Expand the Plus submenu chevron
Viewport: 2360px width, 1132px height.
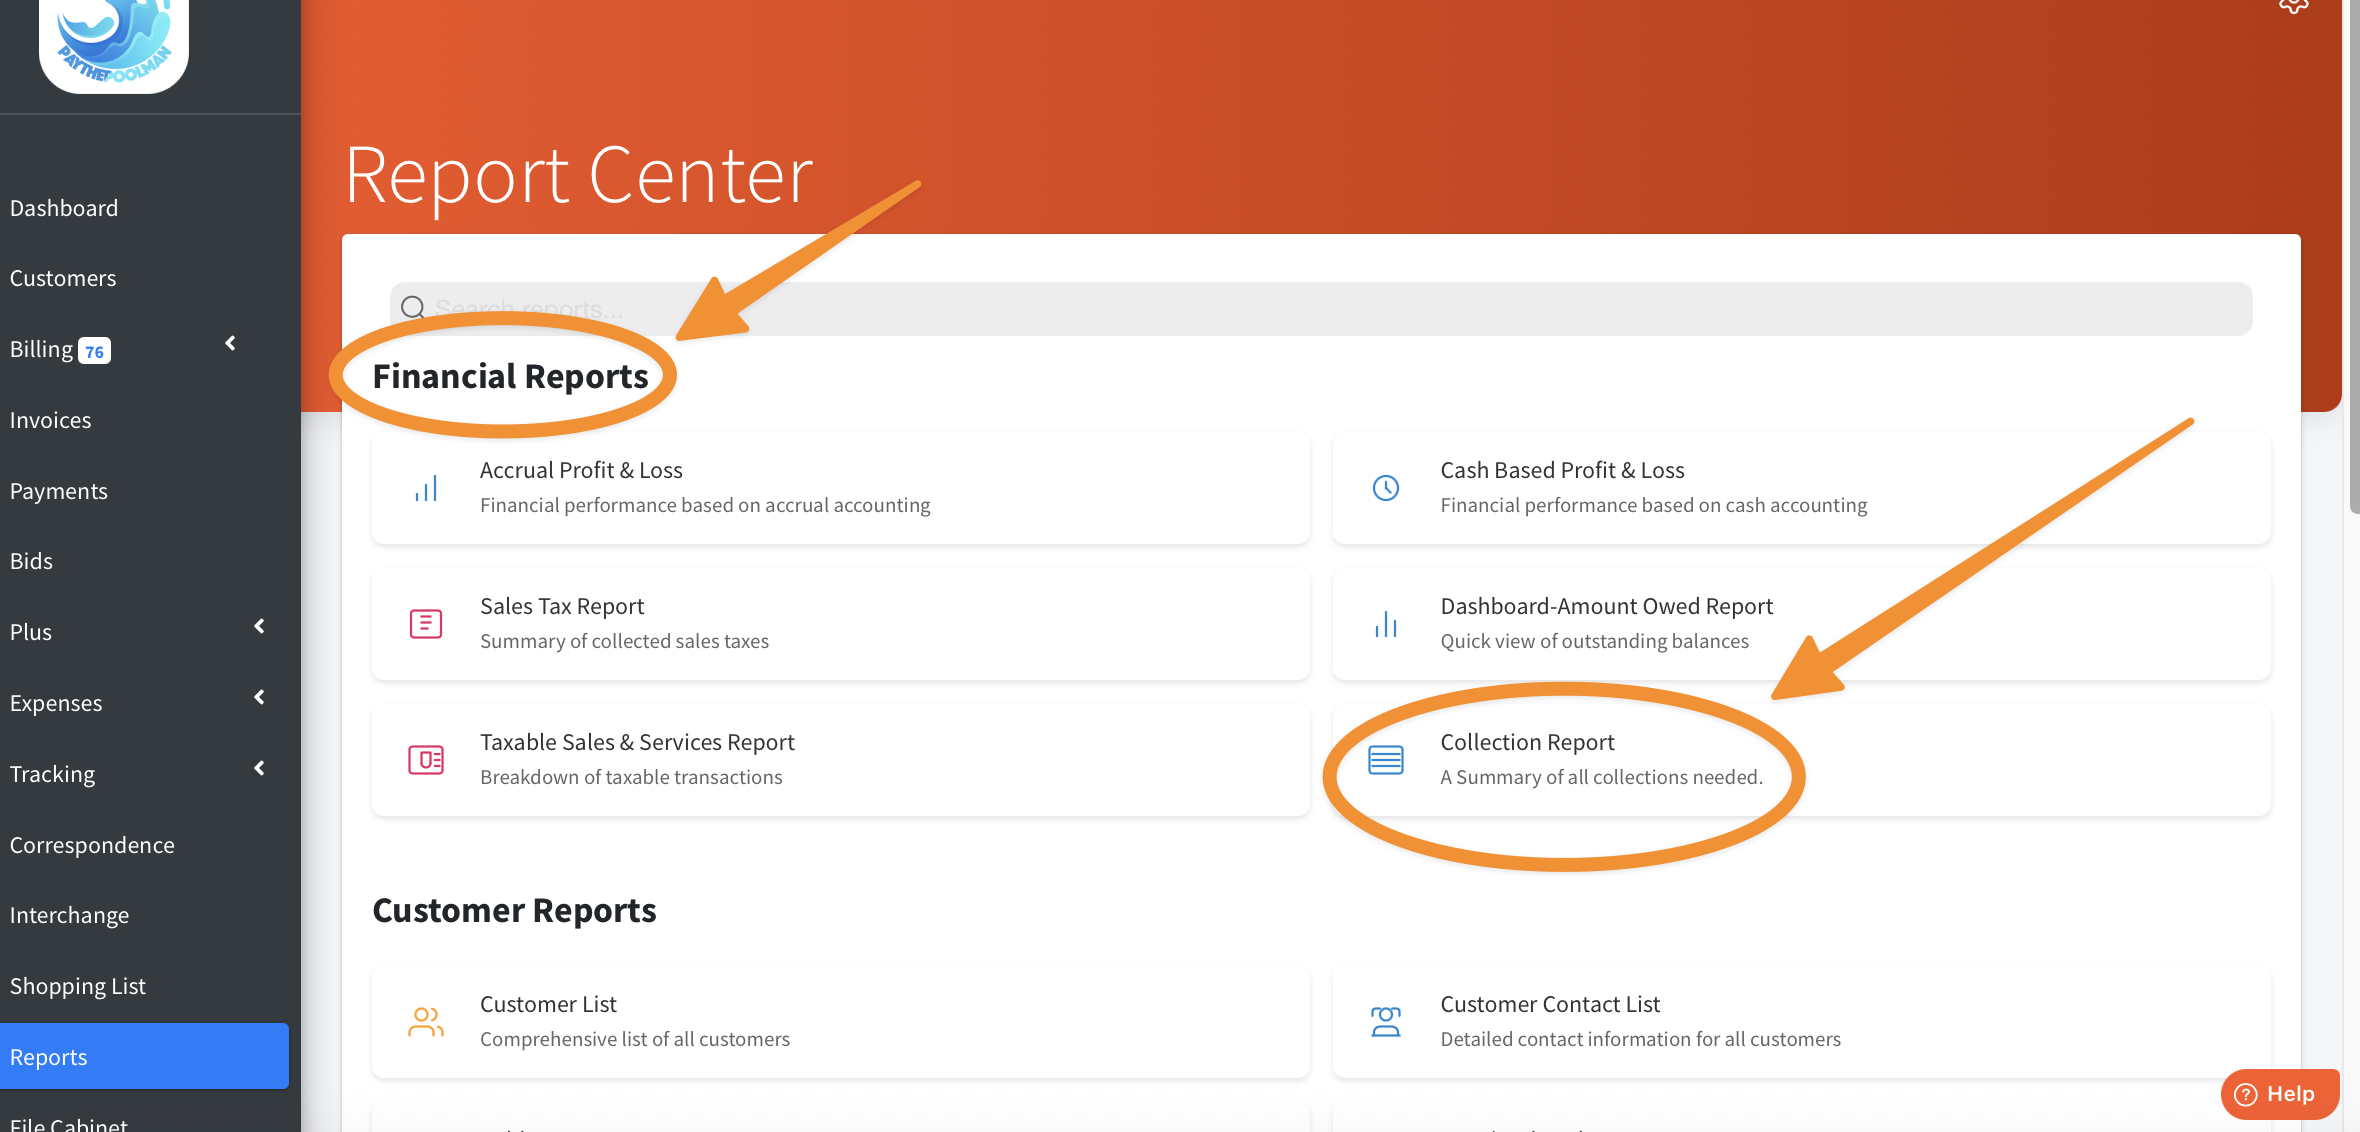pyautogui.click(x=260, y=626)
